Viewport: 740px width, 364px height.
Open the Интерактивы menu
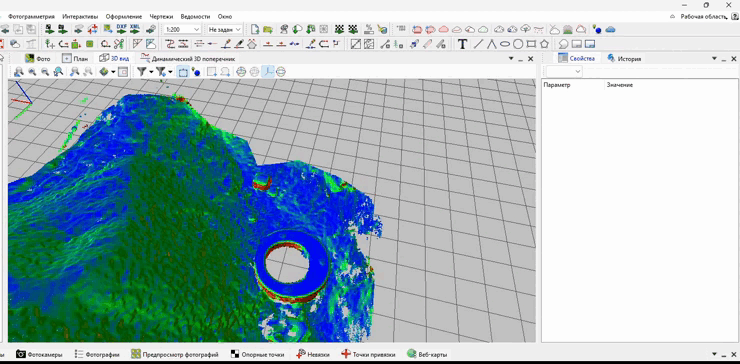80,17
